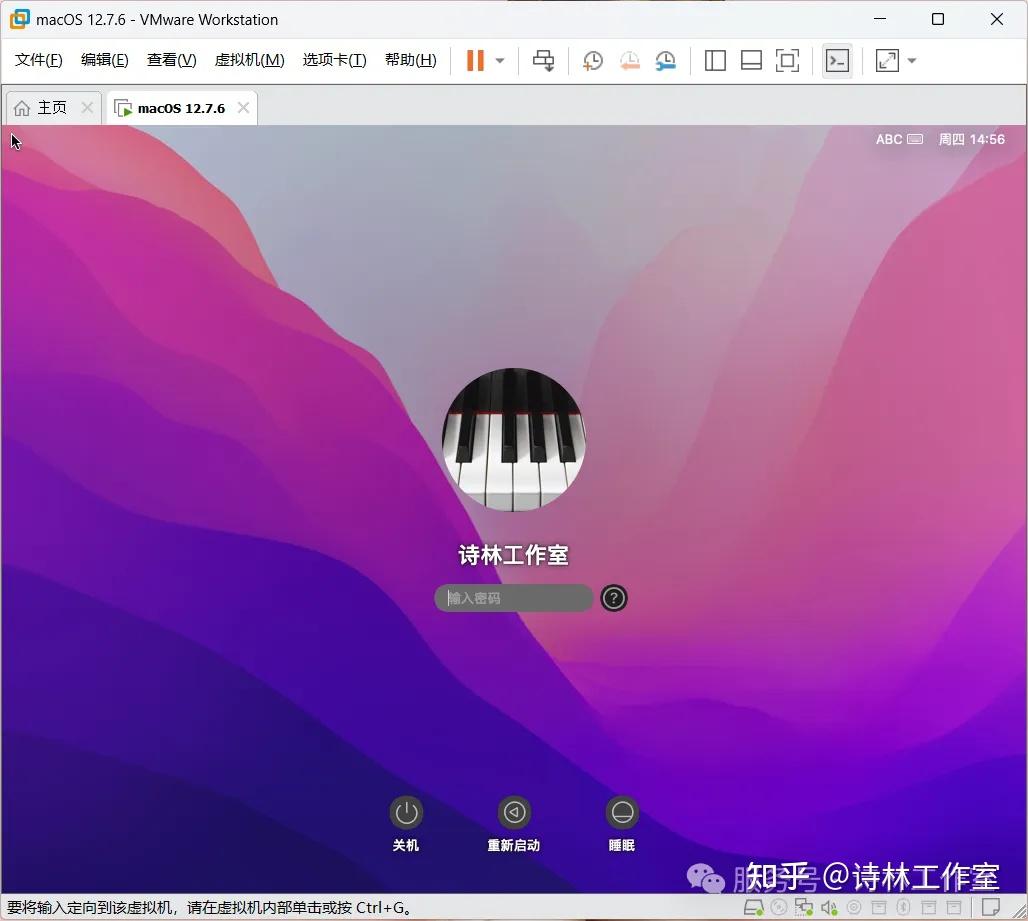Toggle the thumbnail bar layout icon
This screenshot has height=921, width=1028.
click(x=751, y=61)
